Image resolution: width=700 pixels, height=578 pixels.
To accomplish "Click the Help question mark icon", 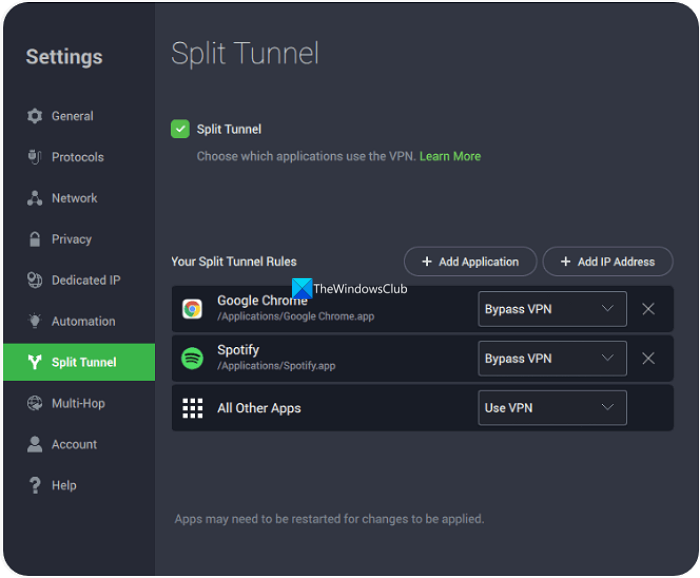I will coord(34,485).
